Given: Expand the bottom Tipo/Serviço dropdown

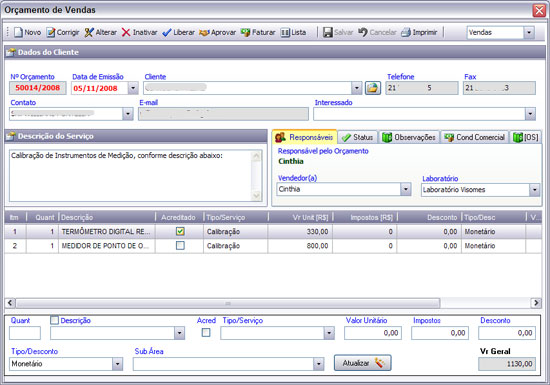Looking at the screenshot, I should click(329, 333).
